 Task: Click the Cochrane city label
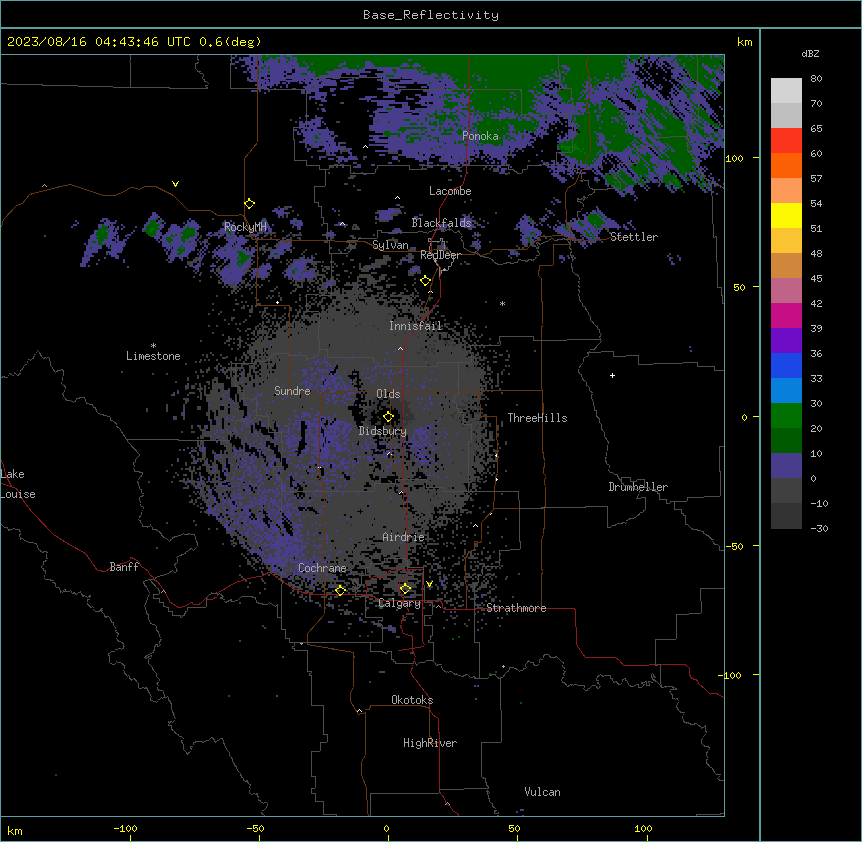(x=322, y=568)
